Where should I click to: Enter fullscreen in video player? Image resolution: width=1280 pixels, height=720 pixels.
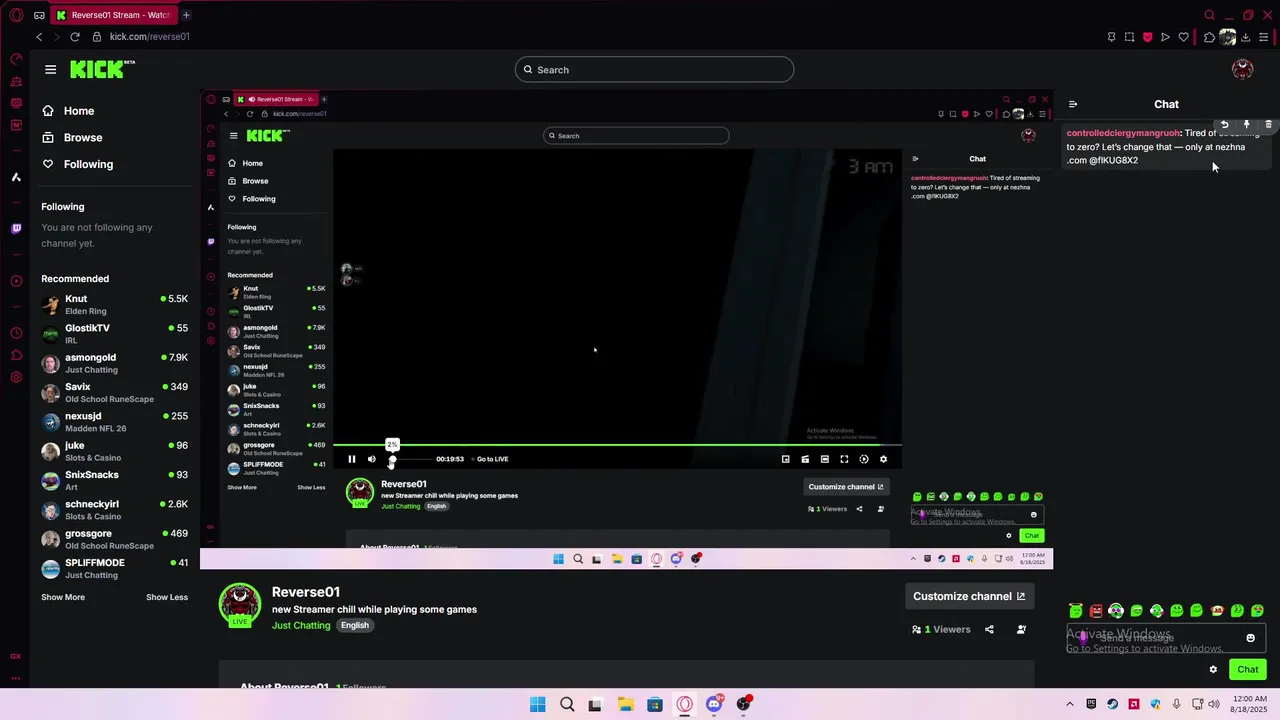(x=844, y=459)
